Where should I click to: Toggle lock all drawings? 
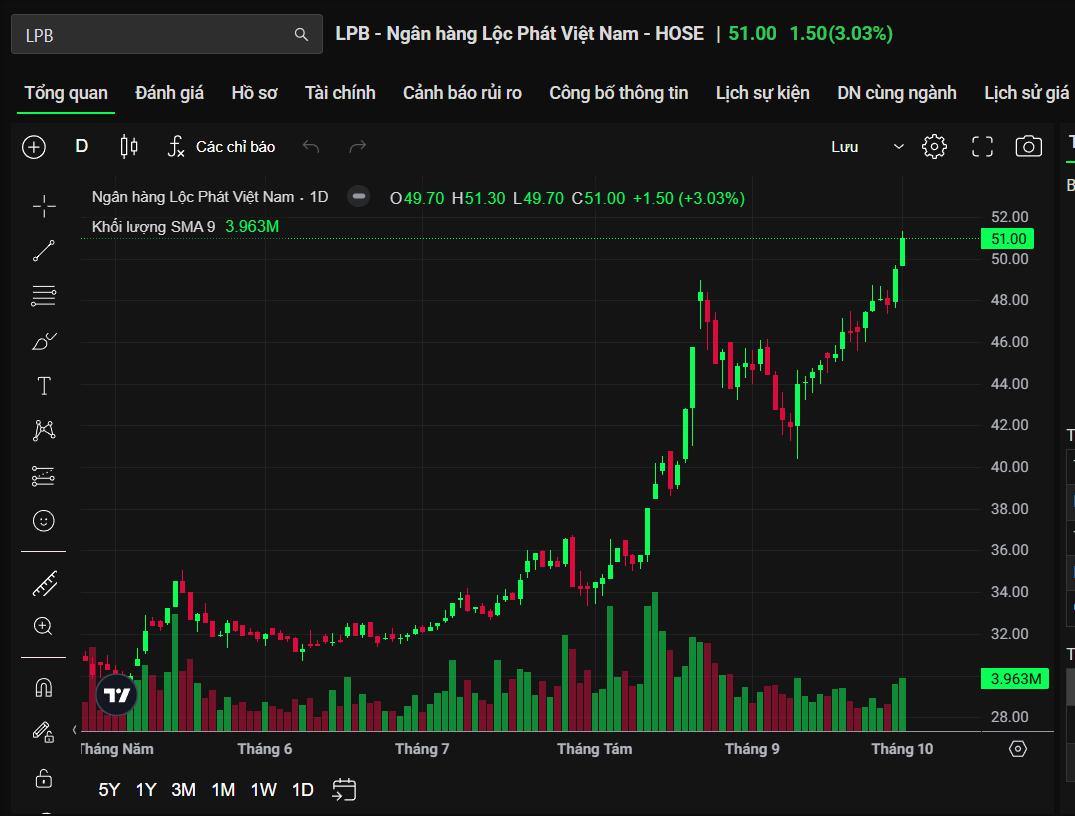coord(44,777)
